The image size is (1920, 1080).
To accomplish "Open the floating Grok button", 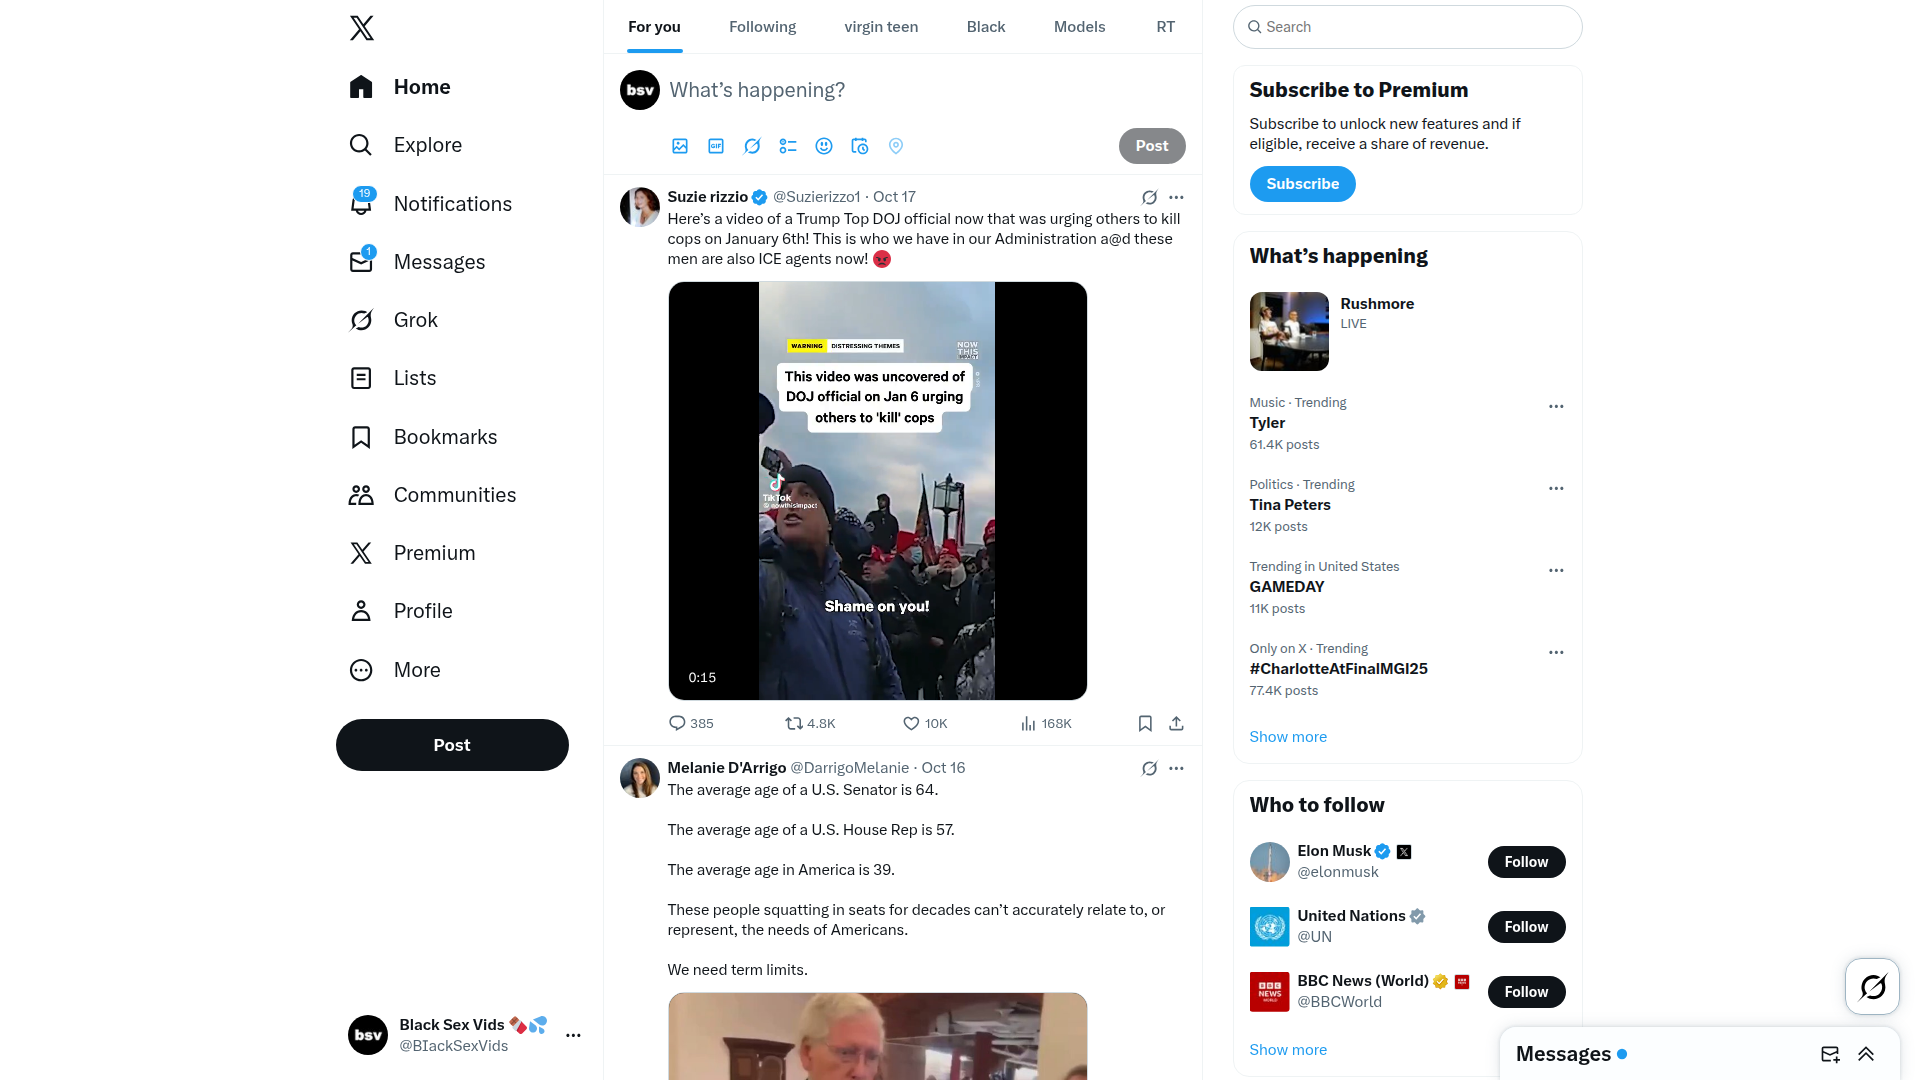I will click(1872, 987).
